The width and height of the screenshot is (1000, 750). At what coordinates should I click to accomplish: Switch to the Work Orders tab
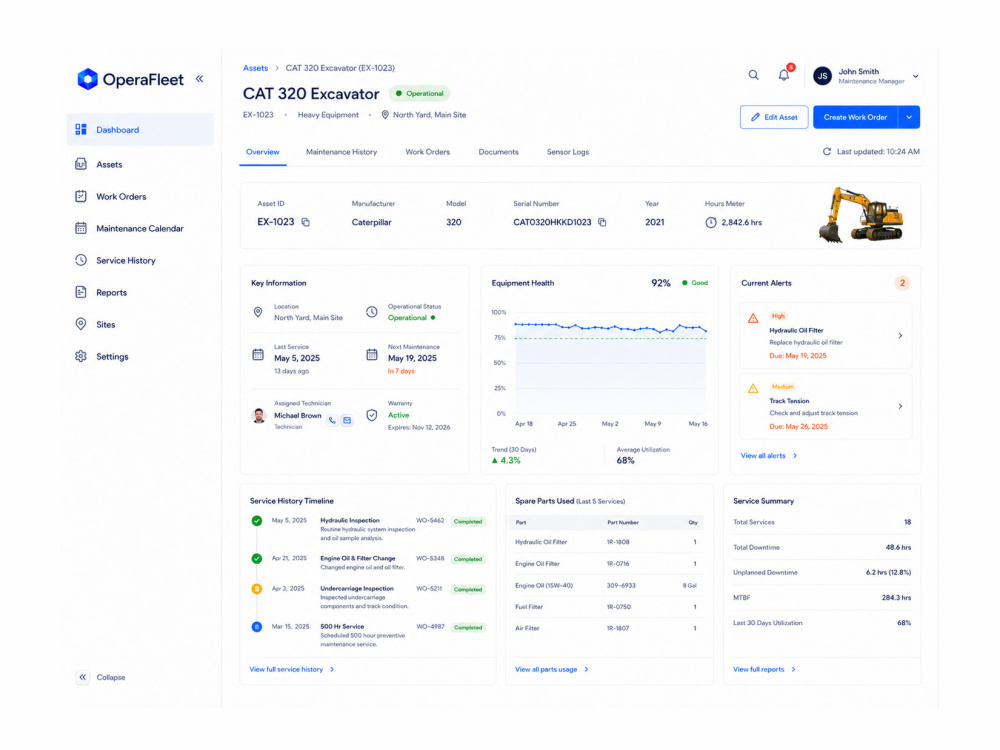click(427, 152)
